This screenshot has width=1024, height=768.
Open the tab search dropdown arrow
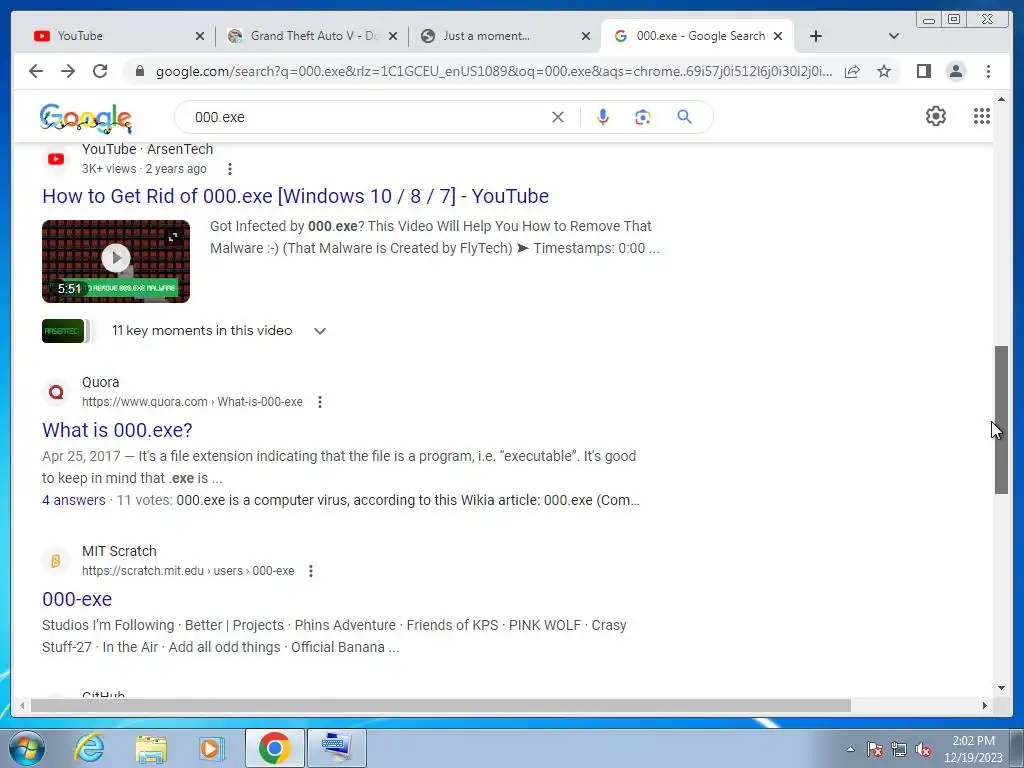click(x=894, y=36)
